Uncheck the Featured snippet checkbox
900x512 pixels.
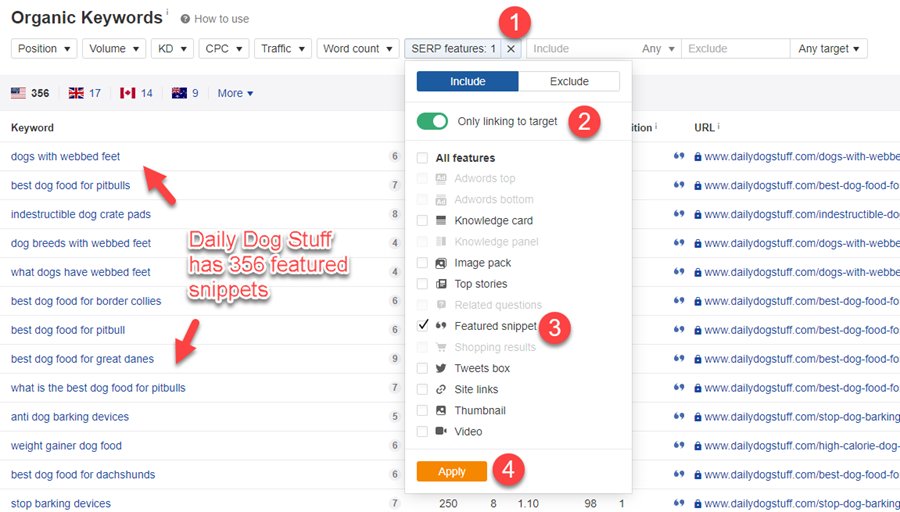[x=423, y=326]
